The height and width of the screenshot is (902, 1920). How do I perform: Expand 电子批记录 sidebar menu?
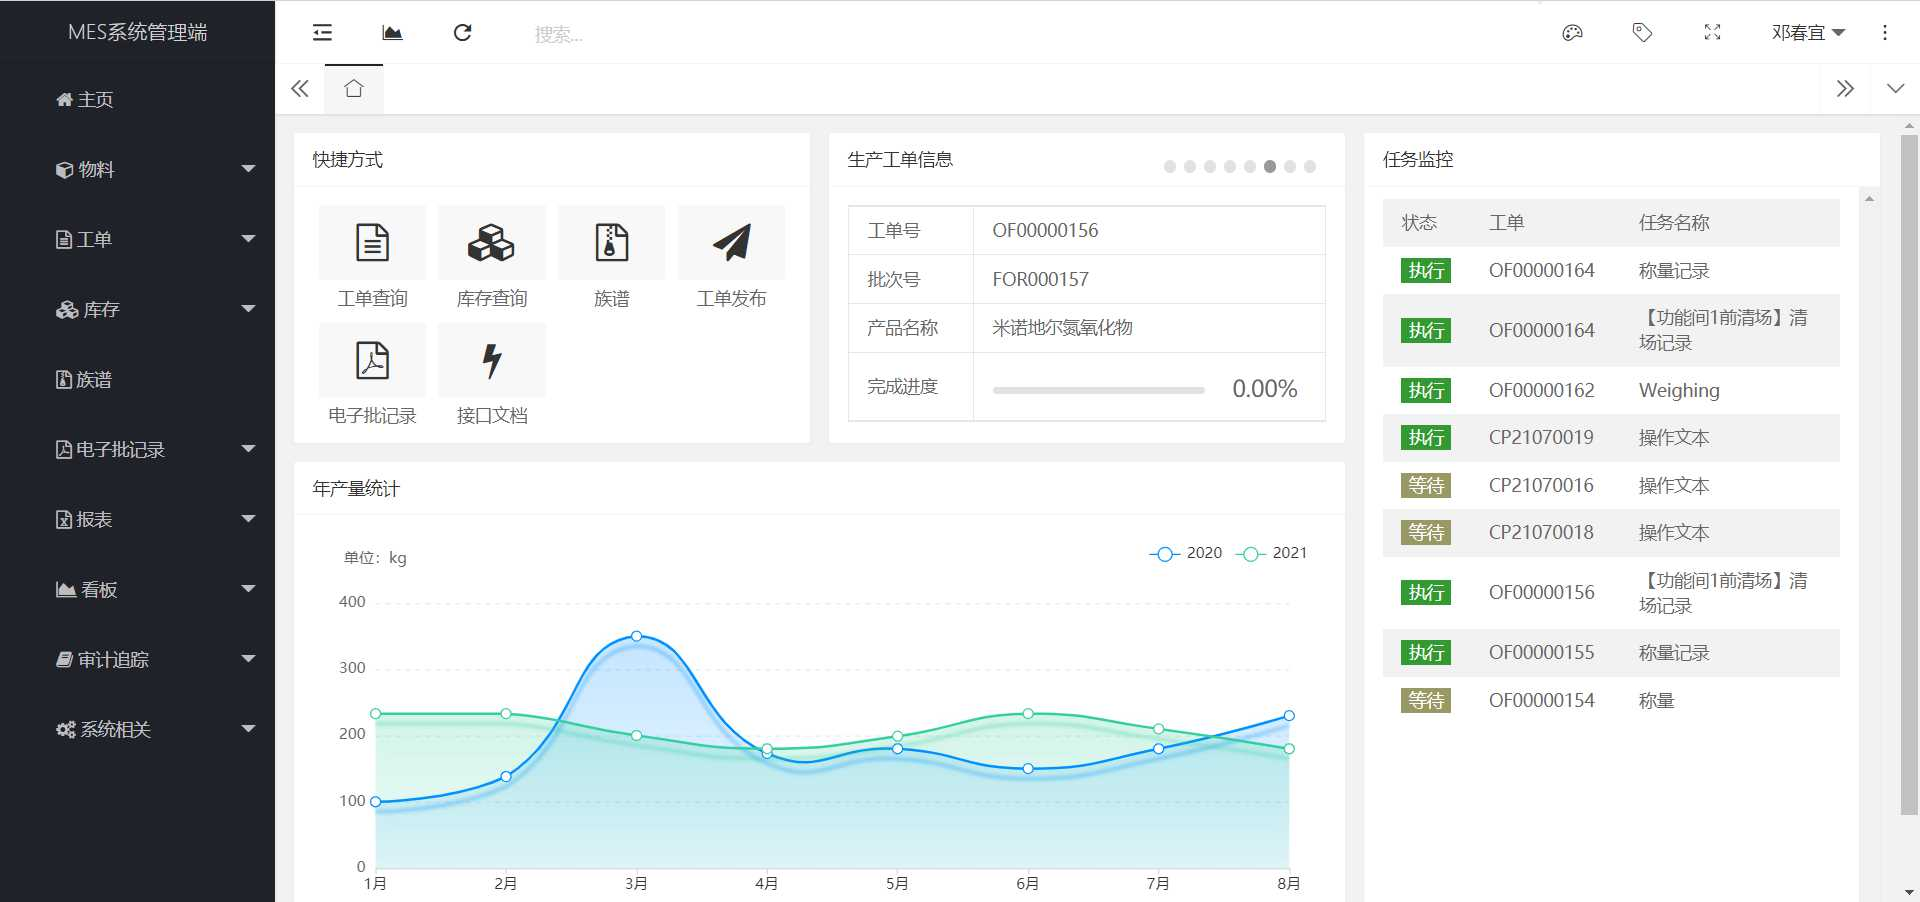(137, 450)
